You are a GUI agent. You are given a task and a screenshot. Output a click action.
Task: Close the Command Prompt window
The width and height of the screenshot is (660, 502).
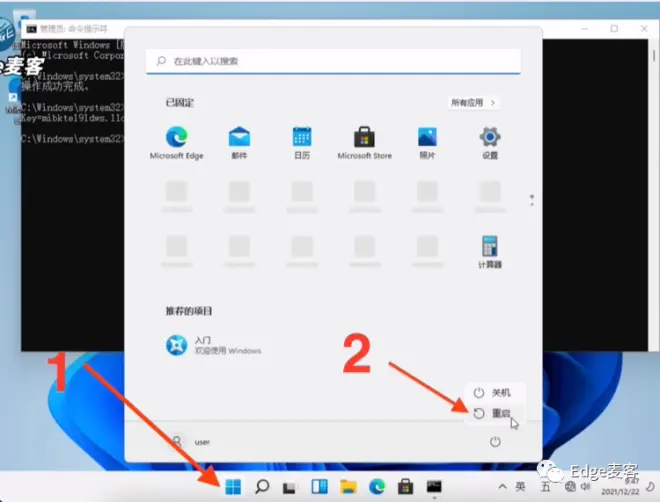click(x=644, y=29)
